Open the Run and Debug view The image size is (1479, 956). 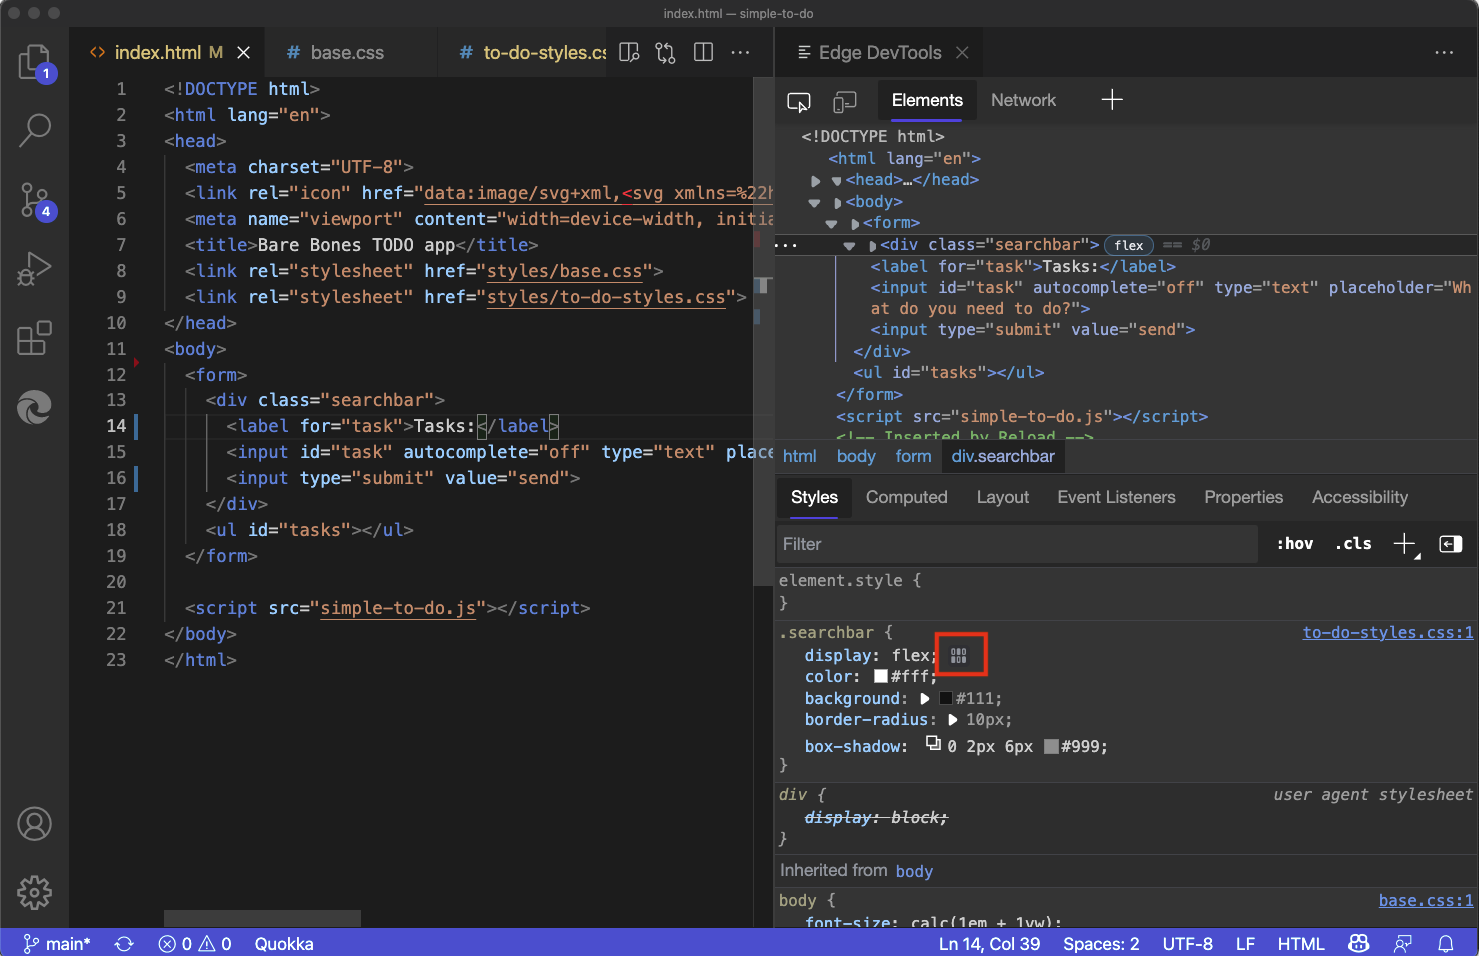[35, 269]
